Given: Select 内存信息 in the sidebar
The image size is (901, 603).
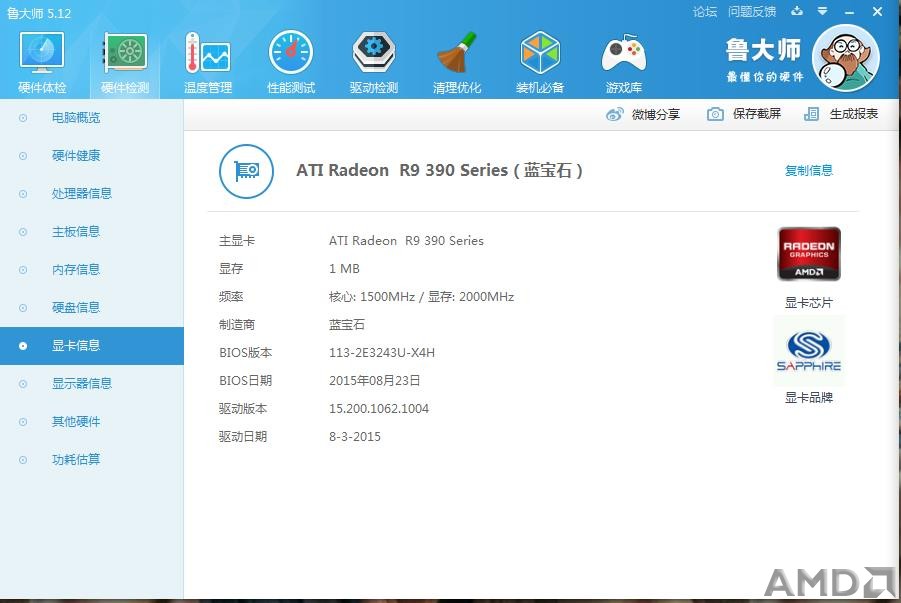Looking at the screenshot, I should click(92, 270).
